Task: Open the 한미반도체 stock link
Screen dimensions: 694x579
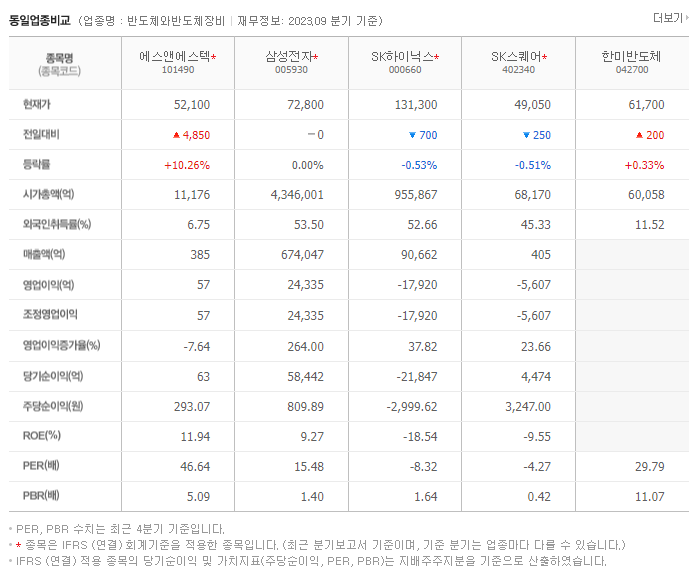Action: (631, 56)
